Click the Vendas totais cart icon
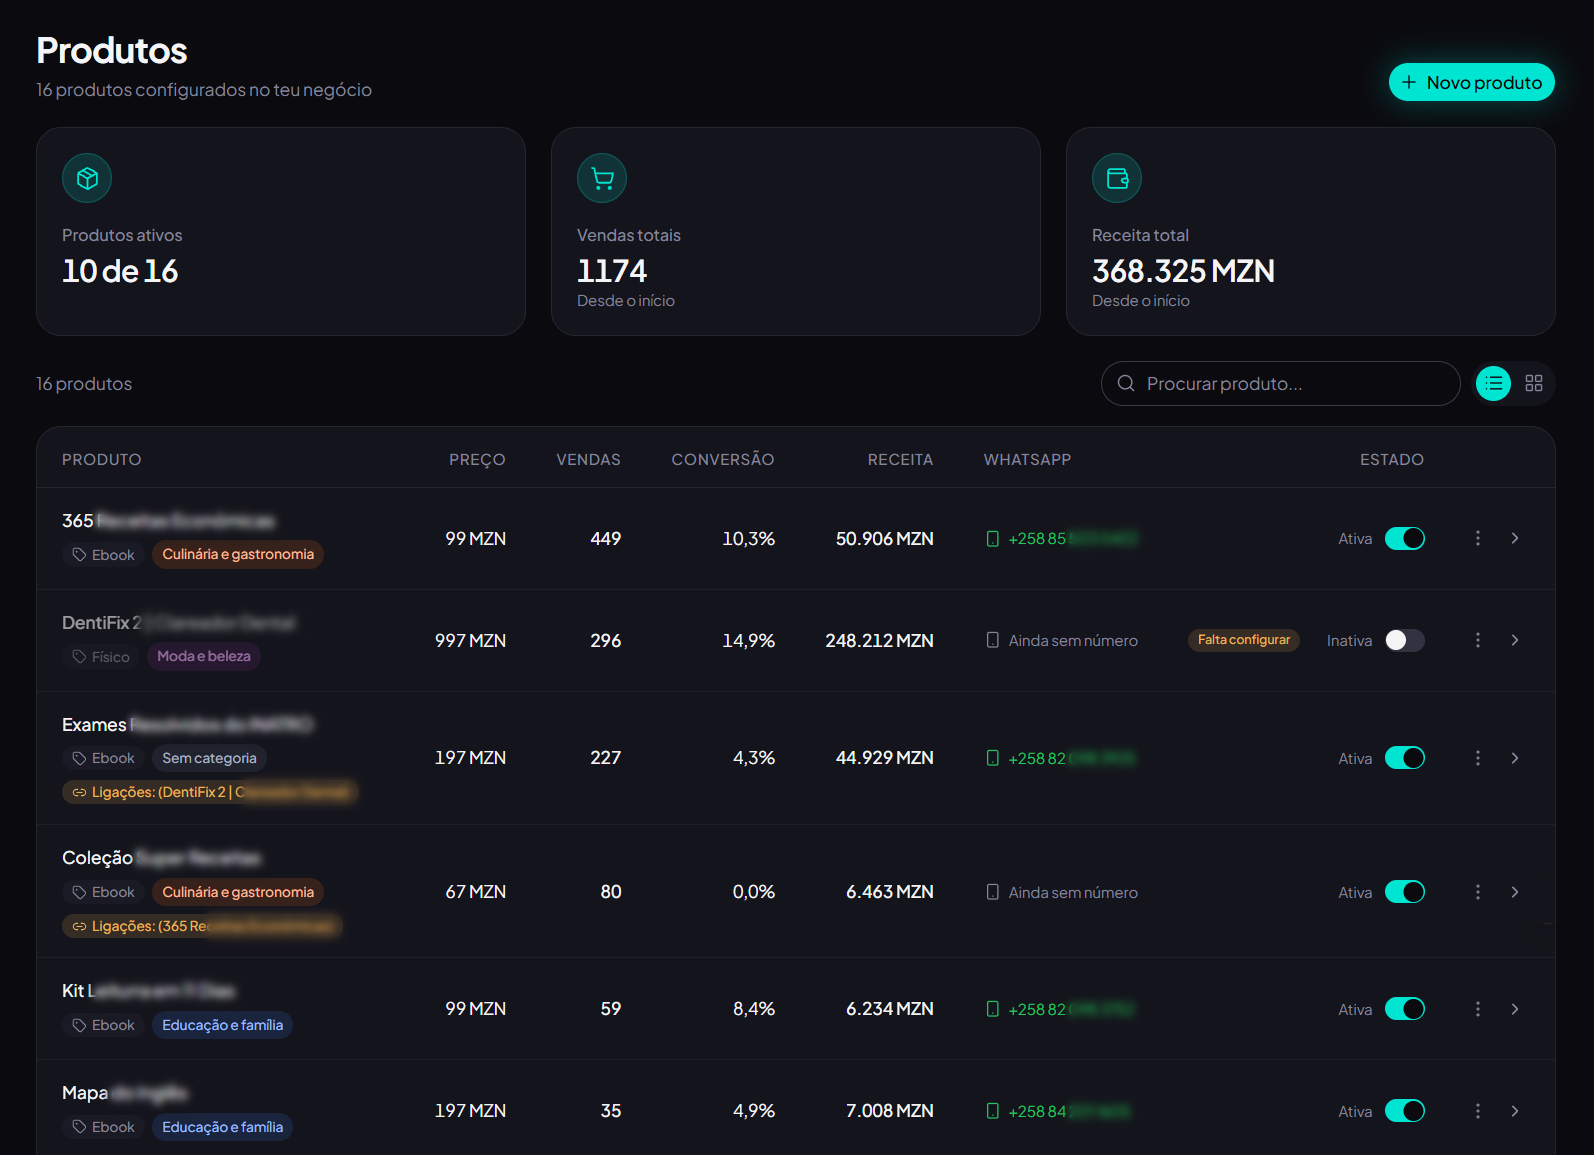1594x1155 pixels. pos(602,178)
